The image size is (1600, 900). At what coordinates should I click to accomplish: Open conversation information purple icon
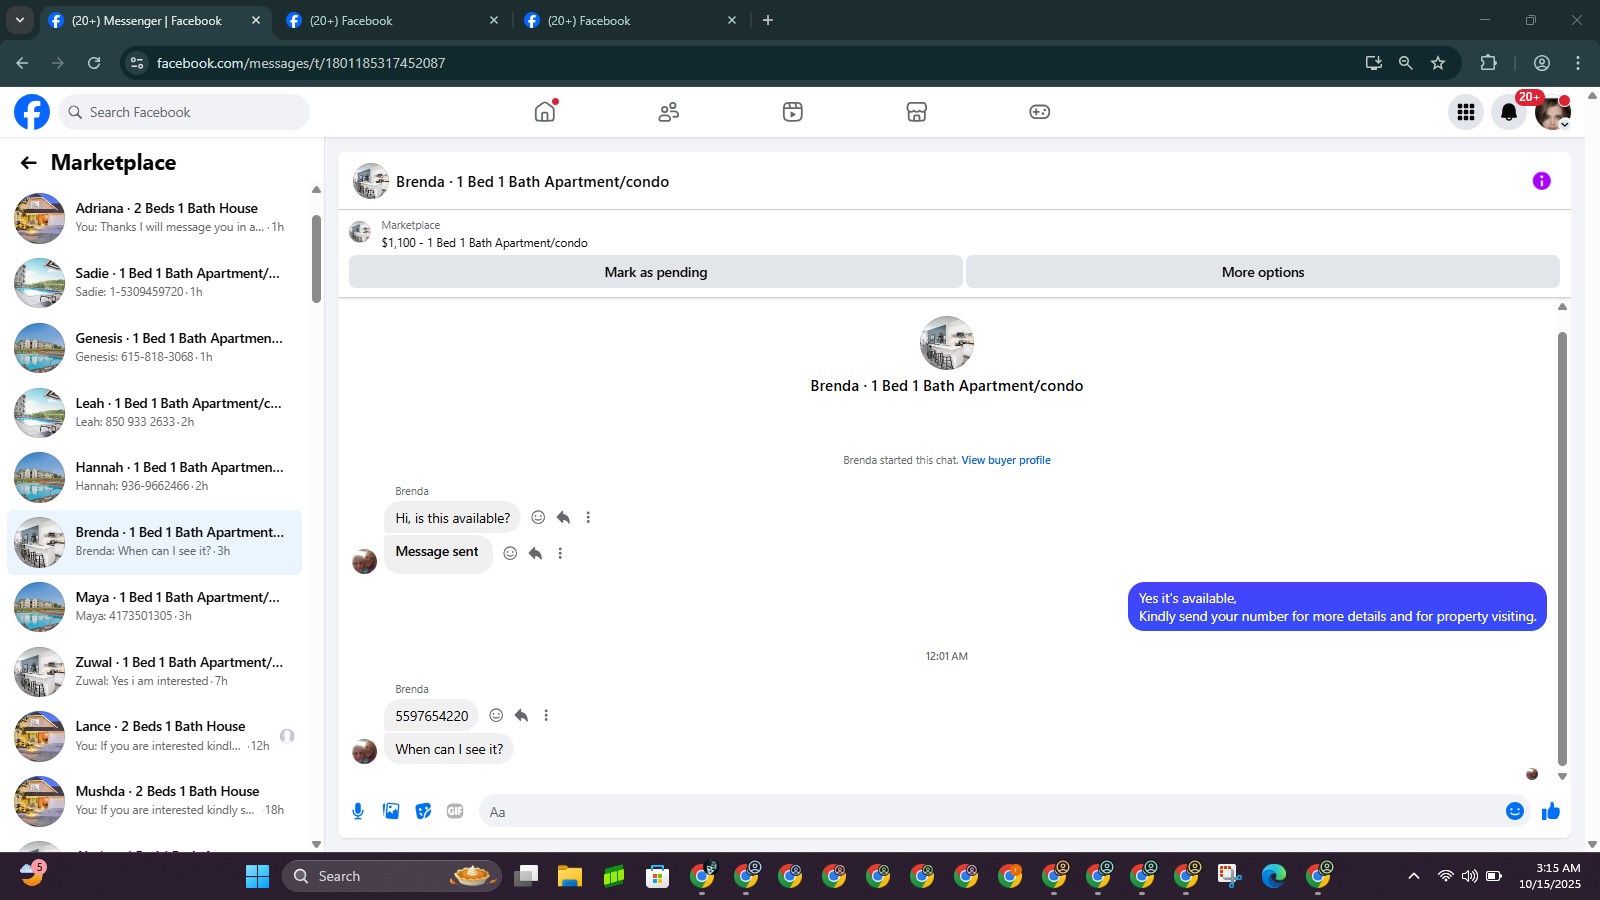[x=1542, y=181]
